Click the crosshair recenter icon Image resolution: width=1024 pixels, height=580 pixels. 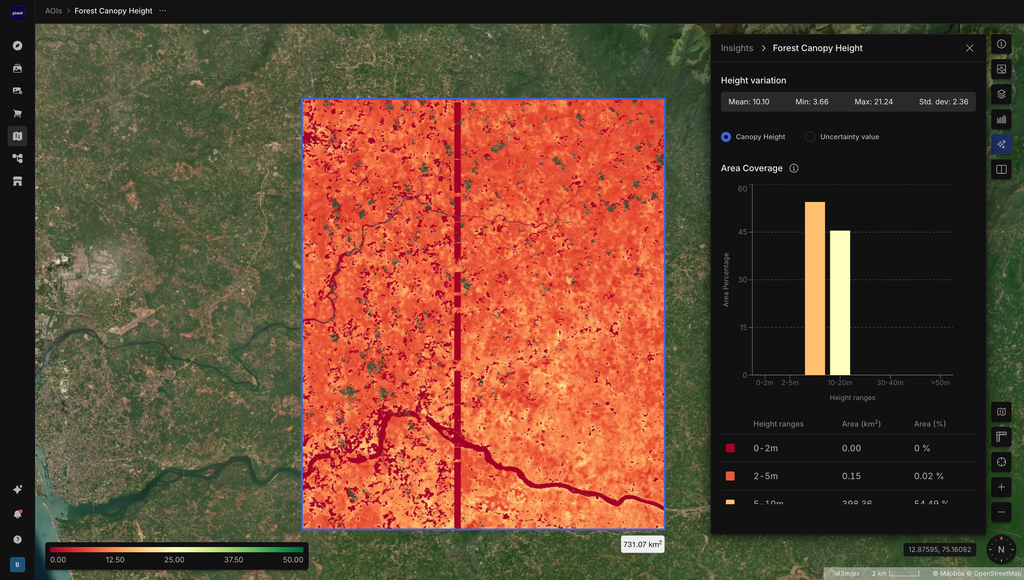tap(1001, 462)
